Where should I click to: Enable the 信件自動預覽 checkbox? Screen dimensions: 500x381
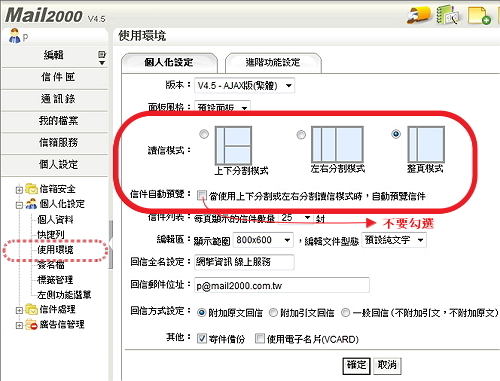202,195
